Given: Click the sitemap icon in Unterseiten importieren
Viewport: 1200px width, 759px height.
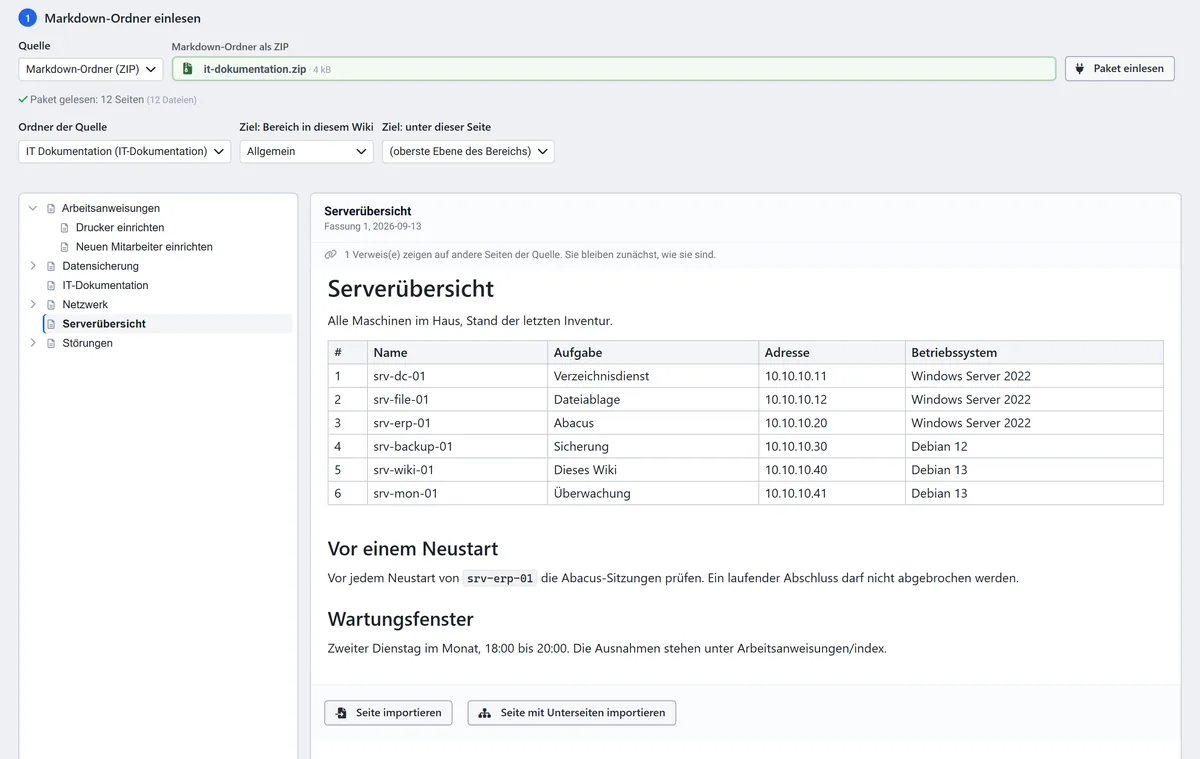Looking at the screenshot, I should point(485,713).
